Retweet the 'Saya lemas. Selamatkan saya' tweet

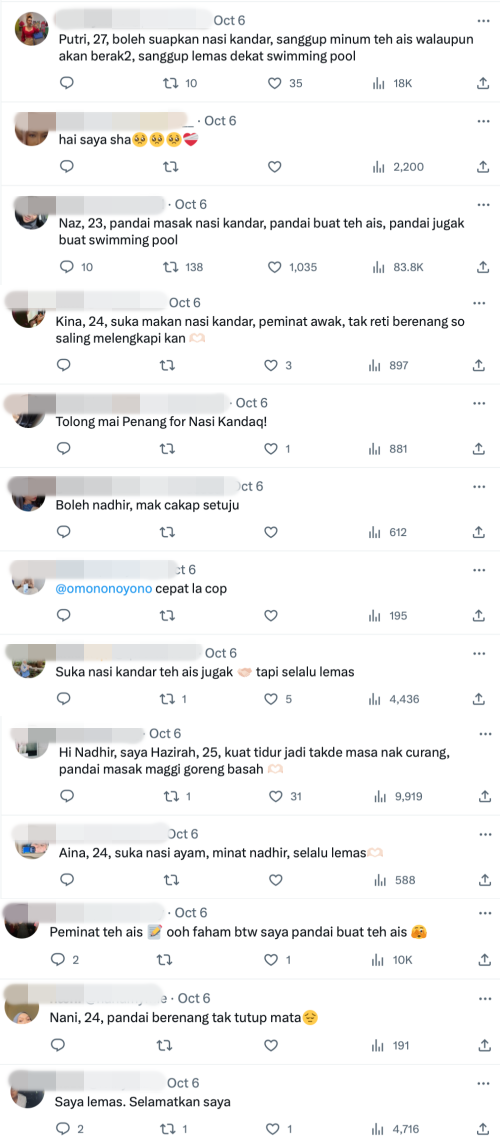click(167, 1128)
